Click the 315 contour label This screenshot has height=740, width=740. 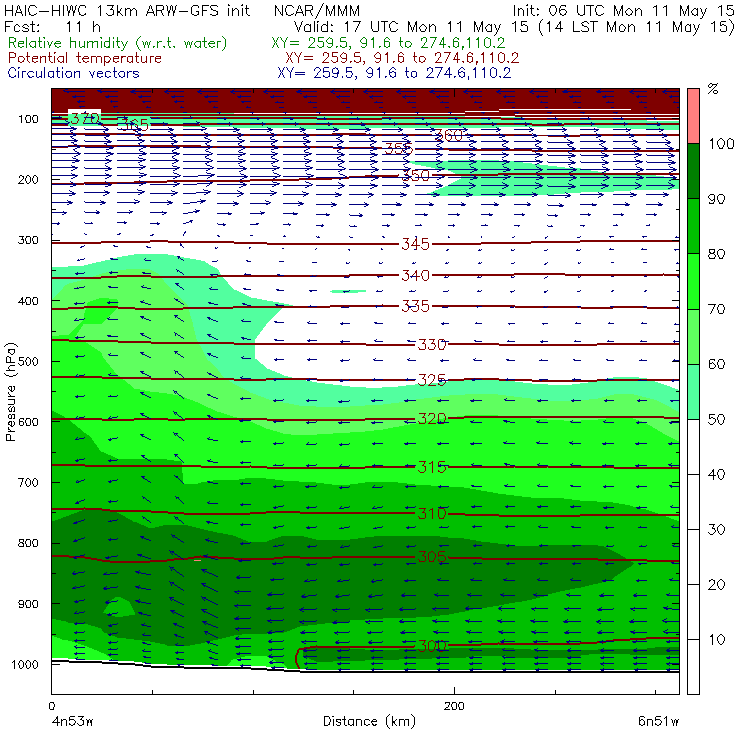pos(432,467)
